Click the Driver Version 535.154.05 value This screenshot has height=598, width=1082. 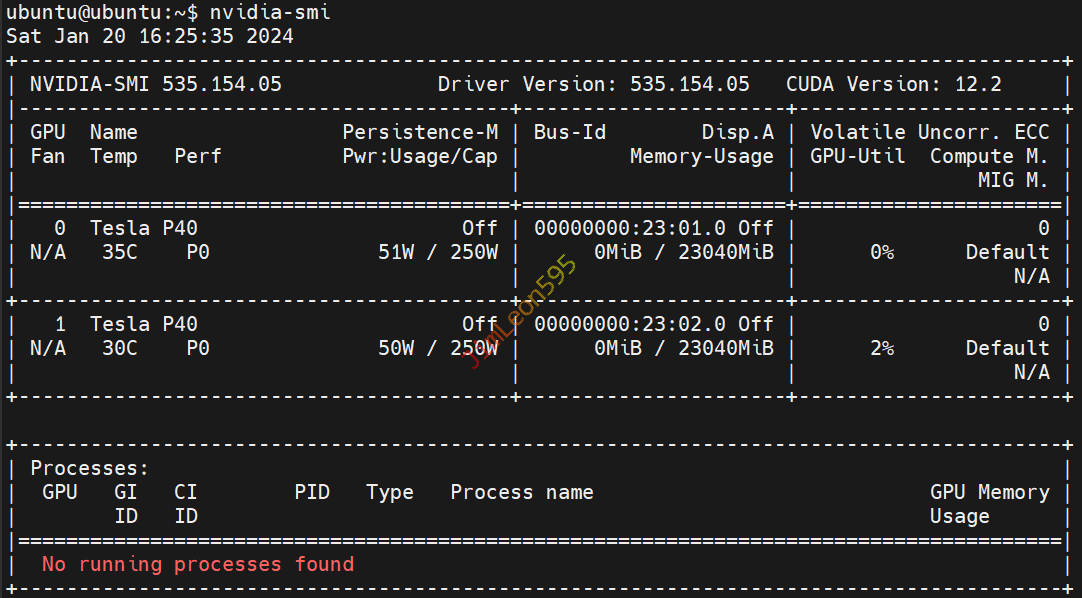(689, 84)
